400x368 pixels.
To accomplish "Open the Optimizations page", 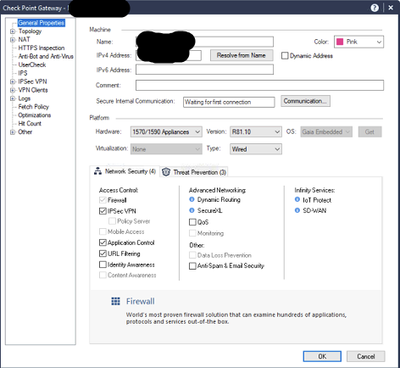I will (34, 115).
